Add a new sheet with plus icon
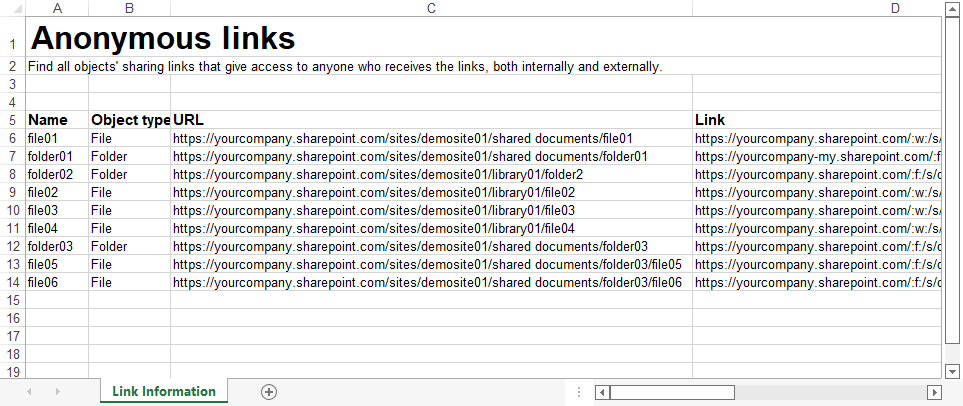The width and height of the screenshot is (963, 406). (x=268, y=392)
